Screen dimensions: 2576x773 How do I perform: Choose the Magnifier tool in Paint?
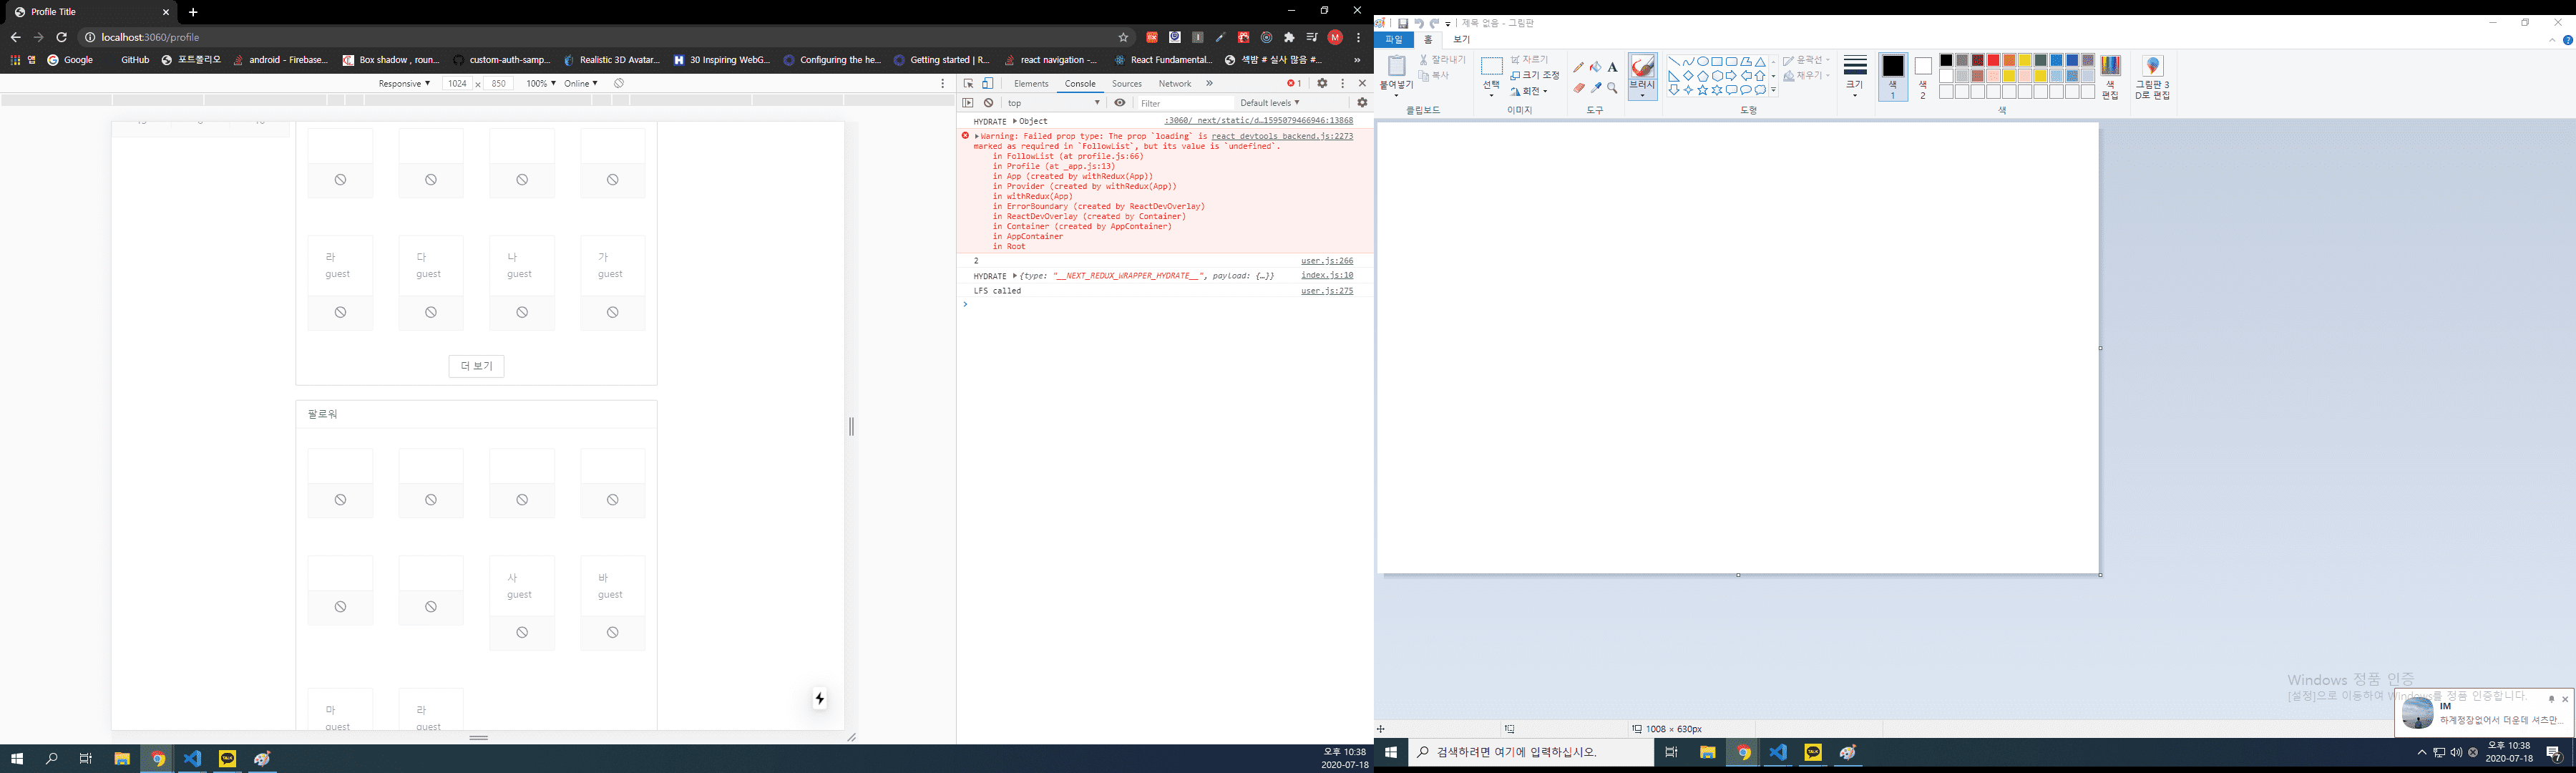[1612, 88]
